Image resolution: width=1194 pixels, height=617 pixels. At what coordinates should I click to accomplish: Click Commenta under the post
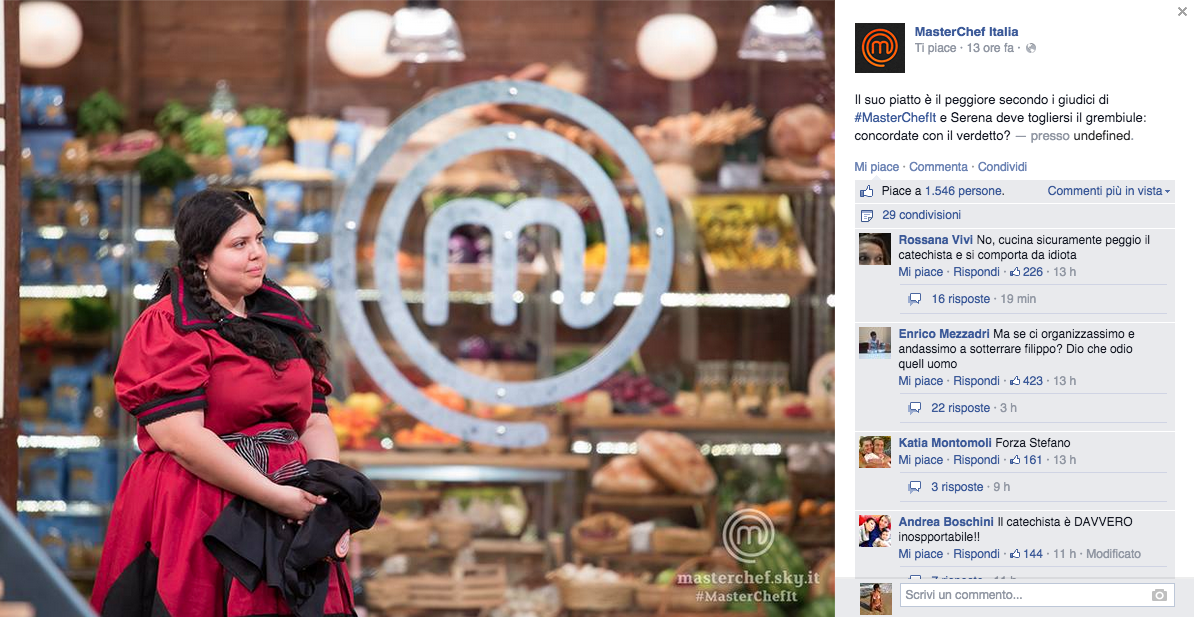point(938,167)
